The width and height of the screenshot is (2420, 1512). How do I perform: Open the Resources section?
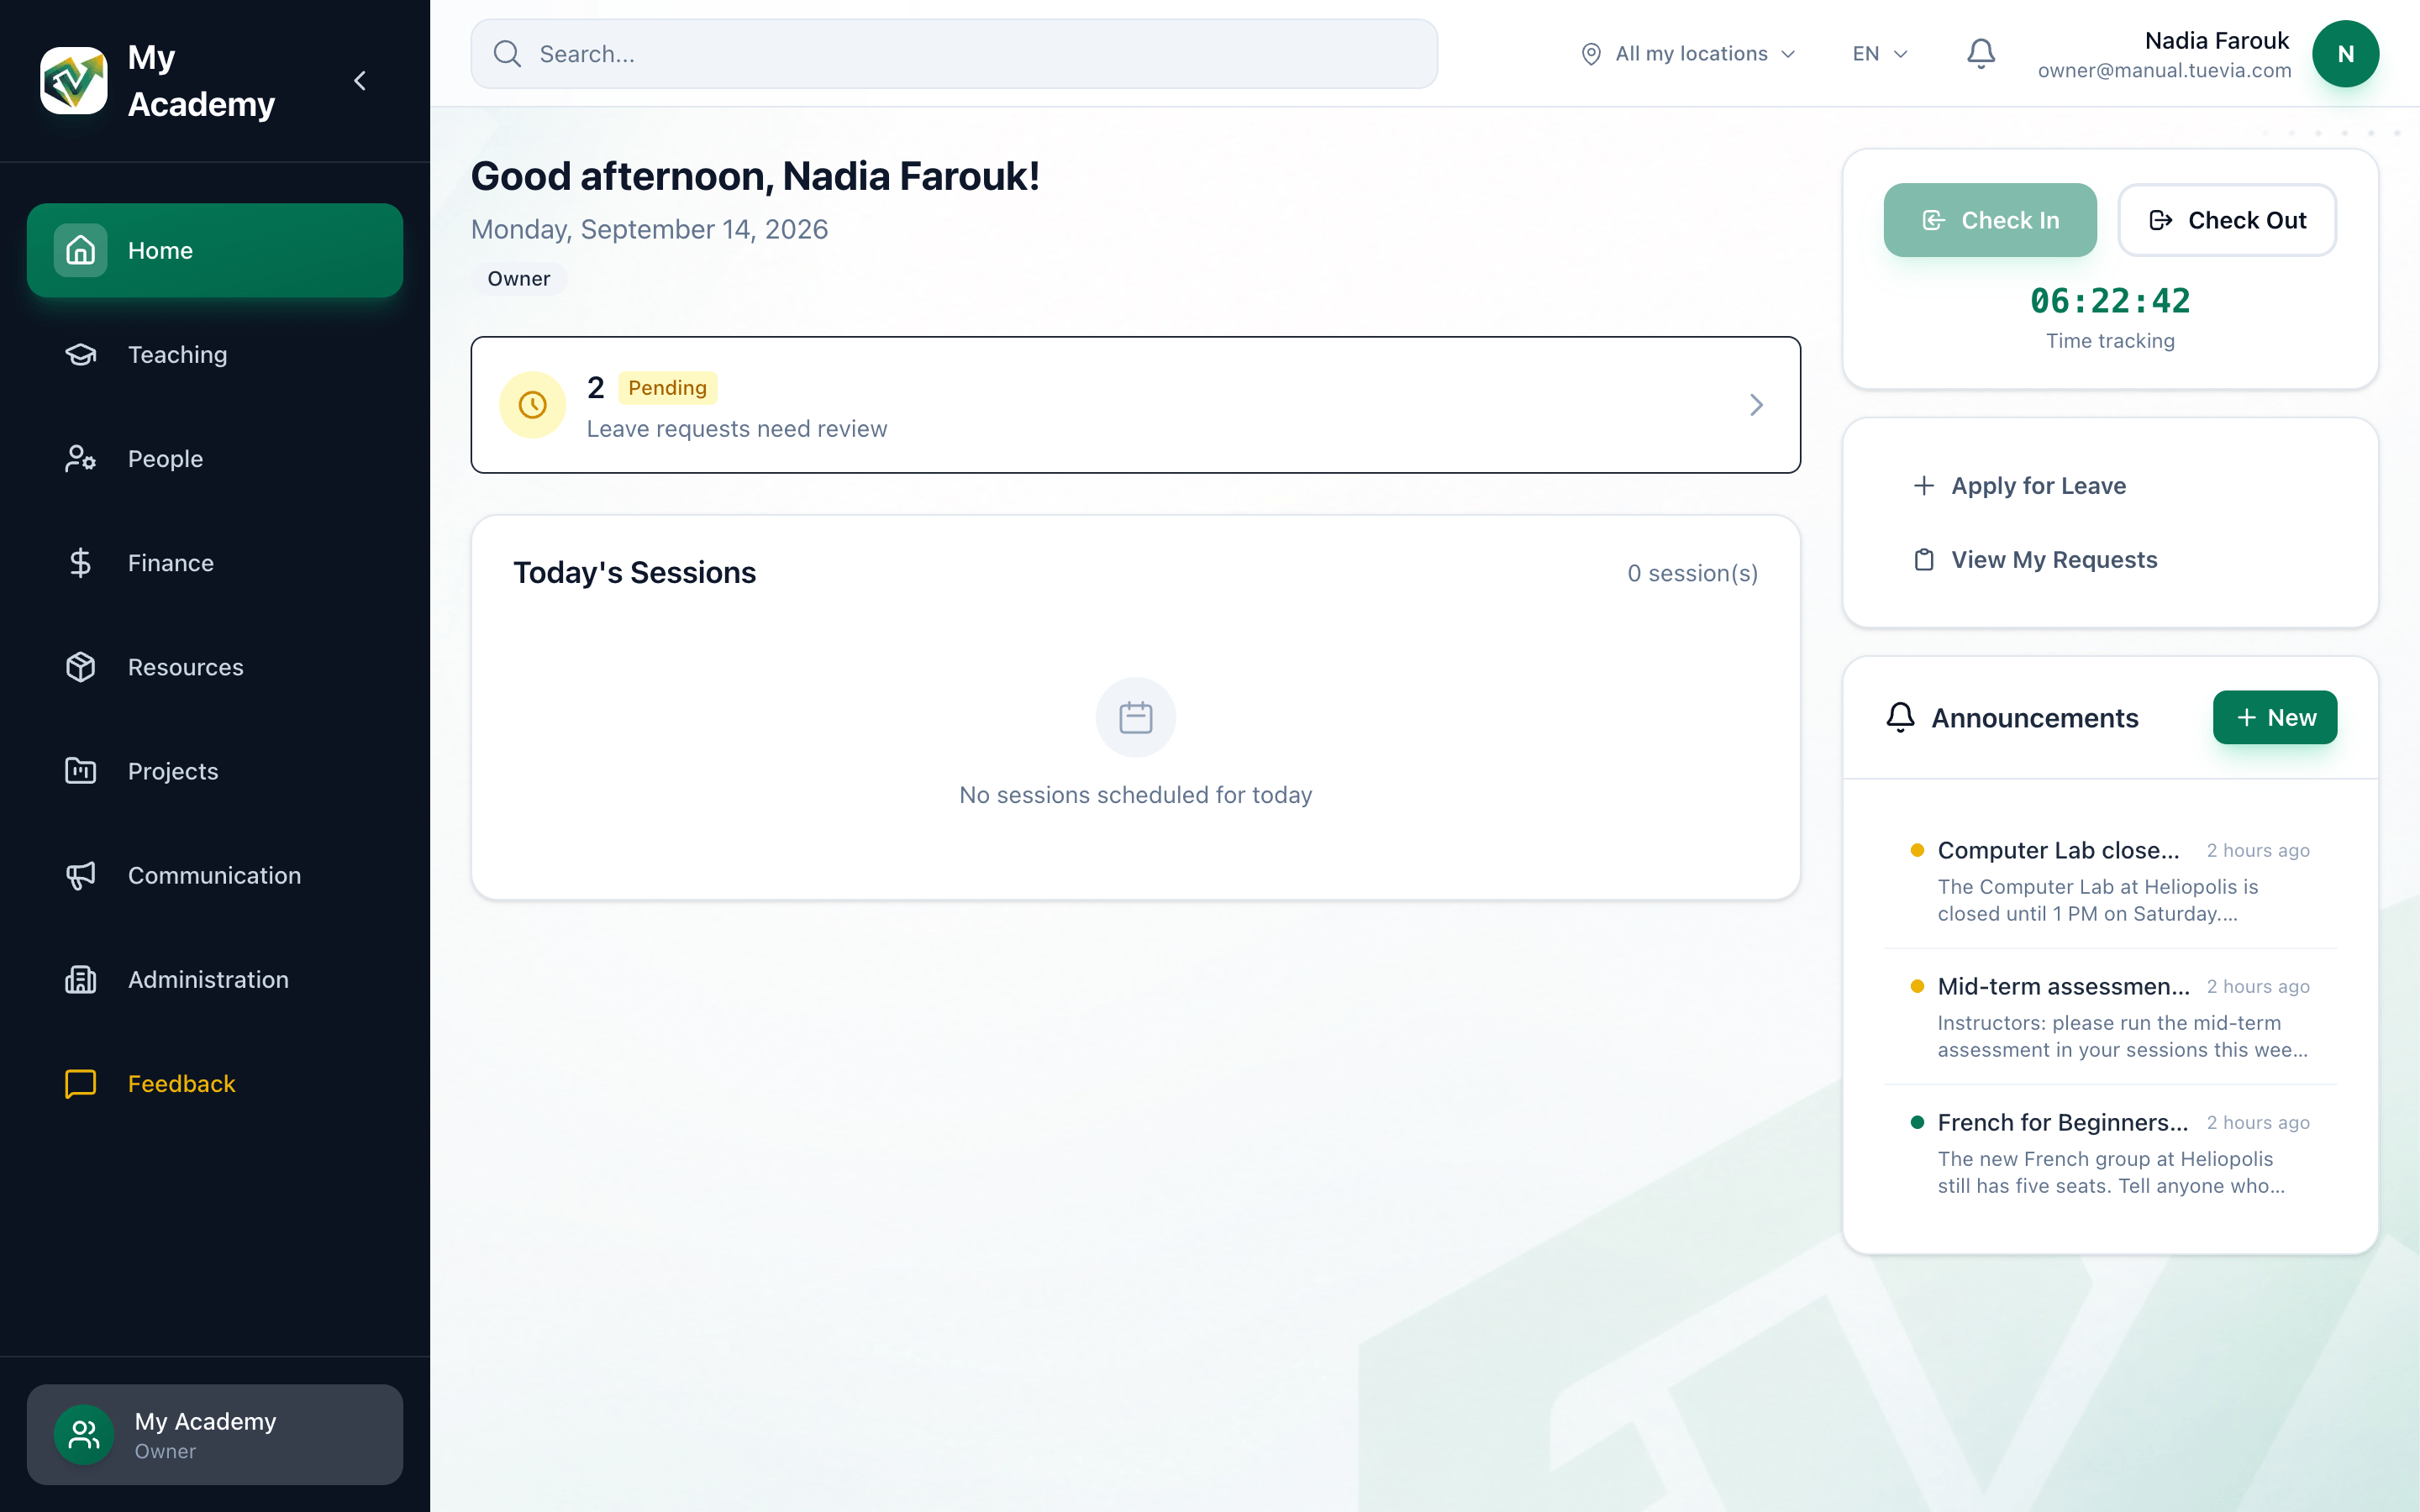pos(215,666)
